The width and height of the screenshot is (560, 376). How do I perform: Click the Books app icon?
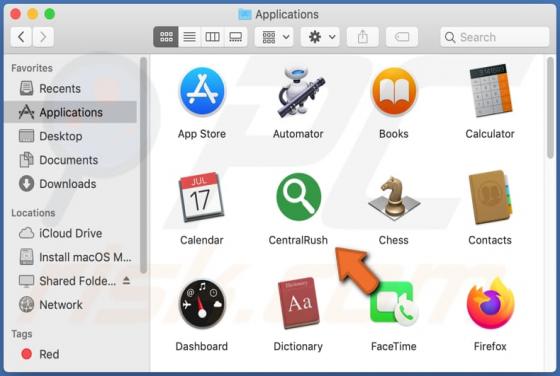[x=394, y=92]
